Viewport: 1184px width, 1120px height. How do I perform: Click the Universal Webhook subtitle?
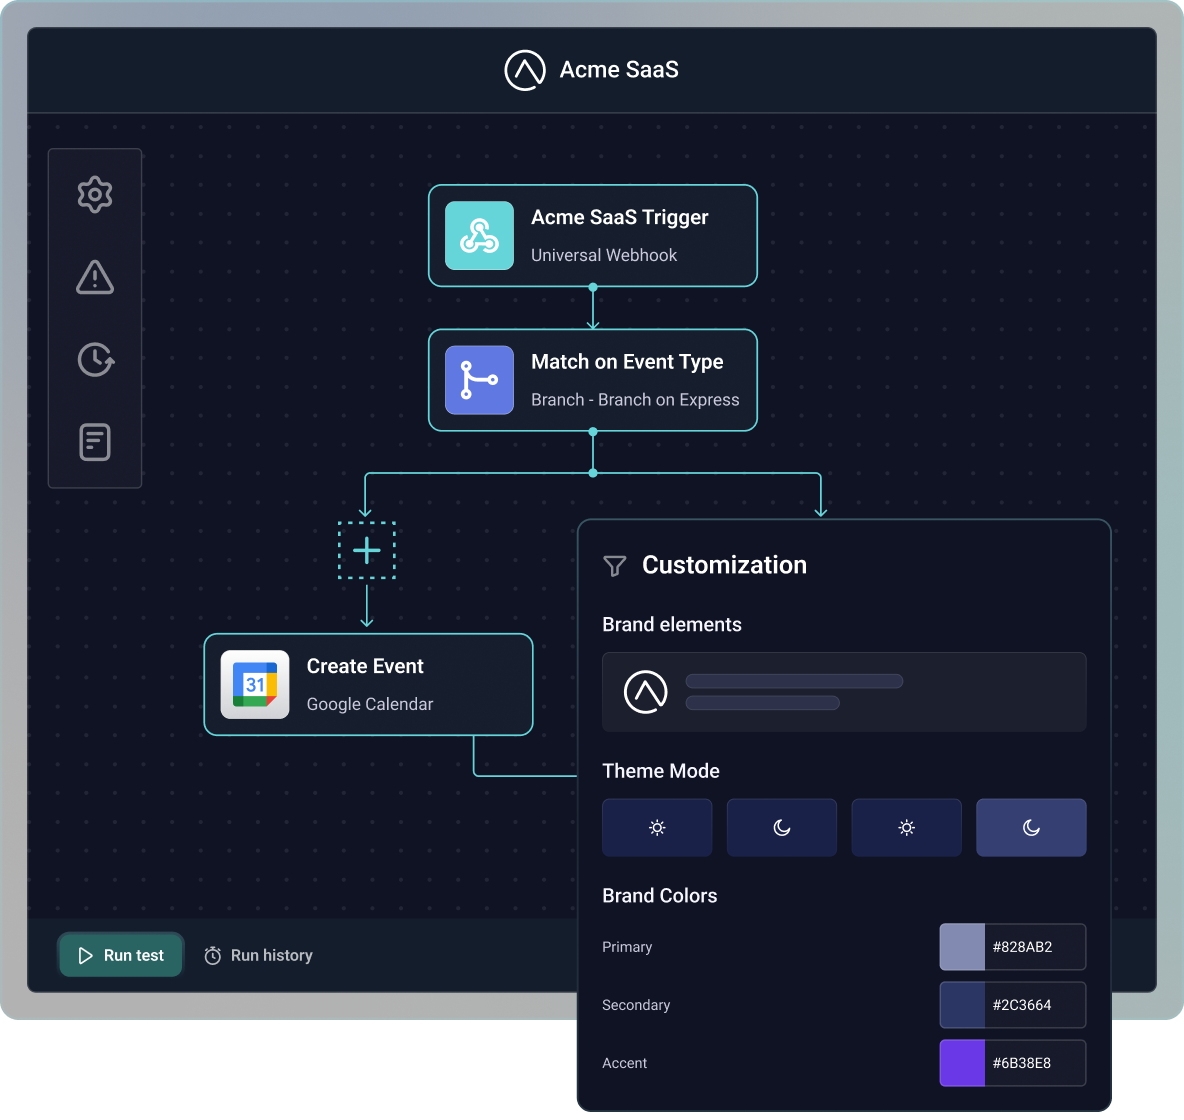pos(604,255)
